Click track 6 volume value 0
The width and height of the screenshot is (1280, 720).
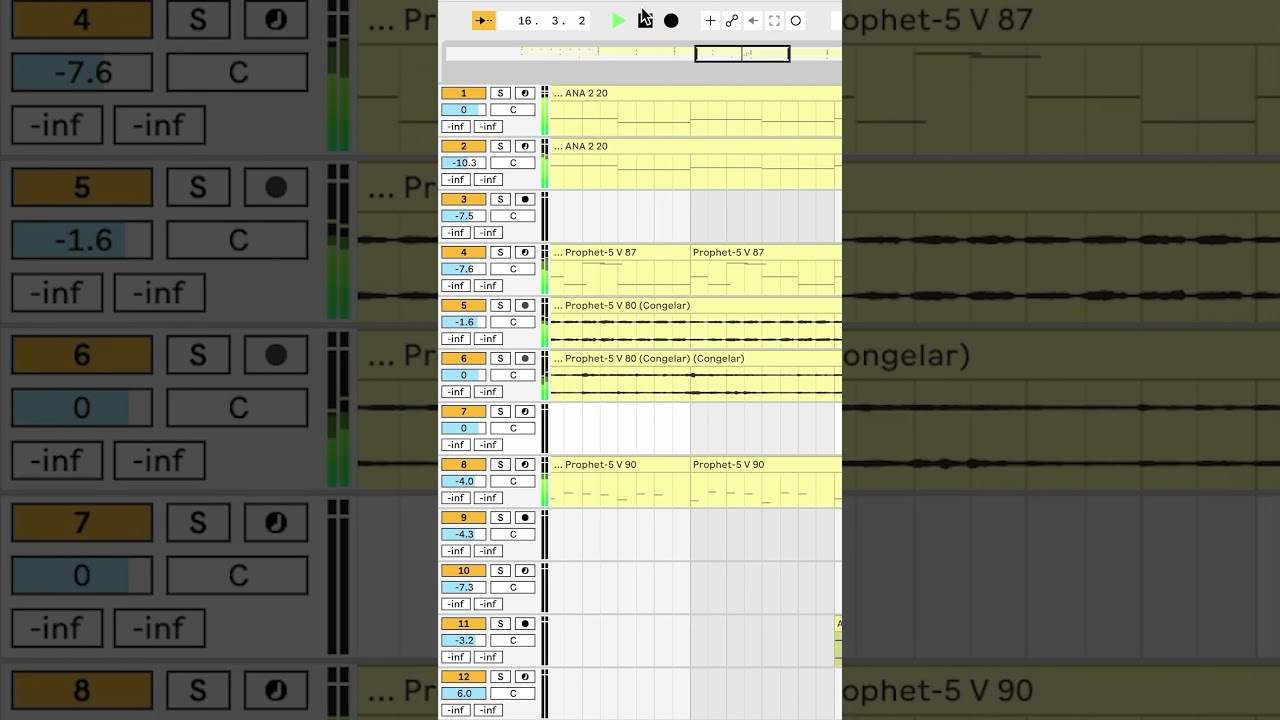tap(464, 375)
